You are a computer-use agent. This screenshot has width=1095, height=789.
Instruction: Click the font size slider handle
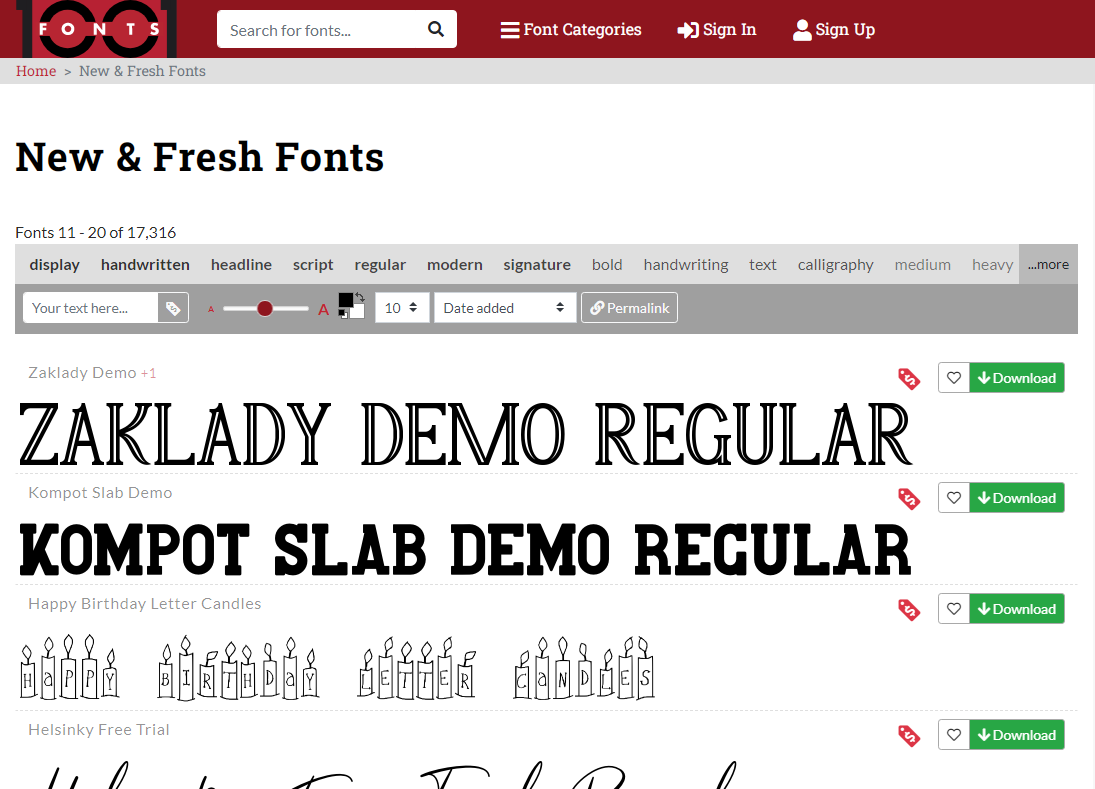tap(265, 309)
